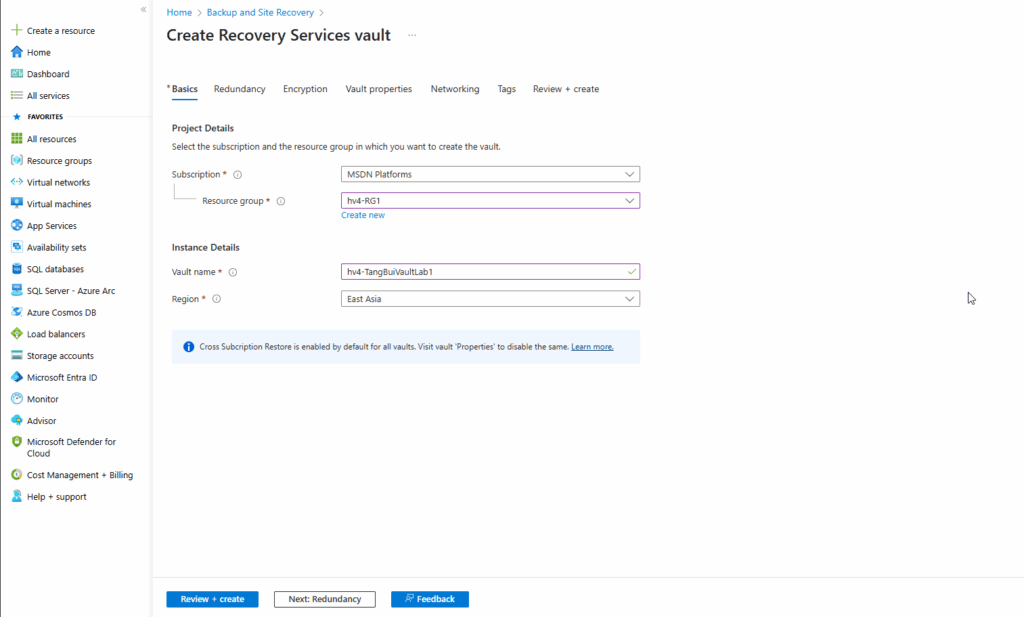Open the Resource group dropdown

click(x=490, y=200)
